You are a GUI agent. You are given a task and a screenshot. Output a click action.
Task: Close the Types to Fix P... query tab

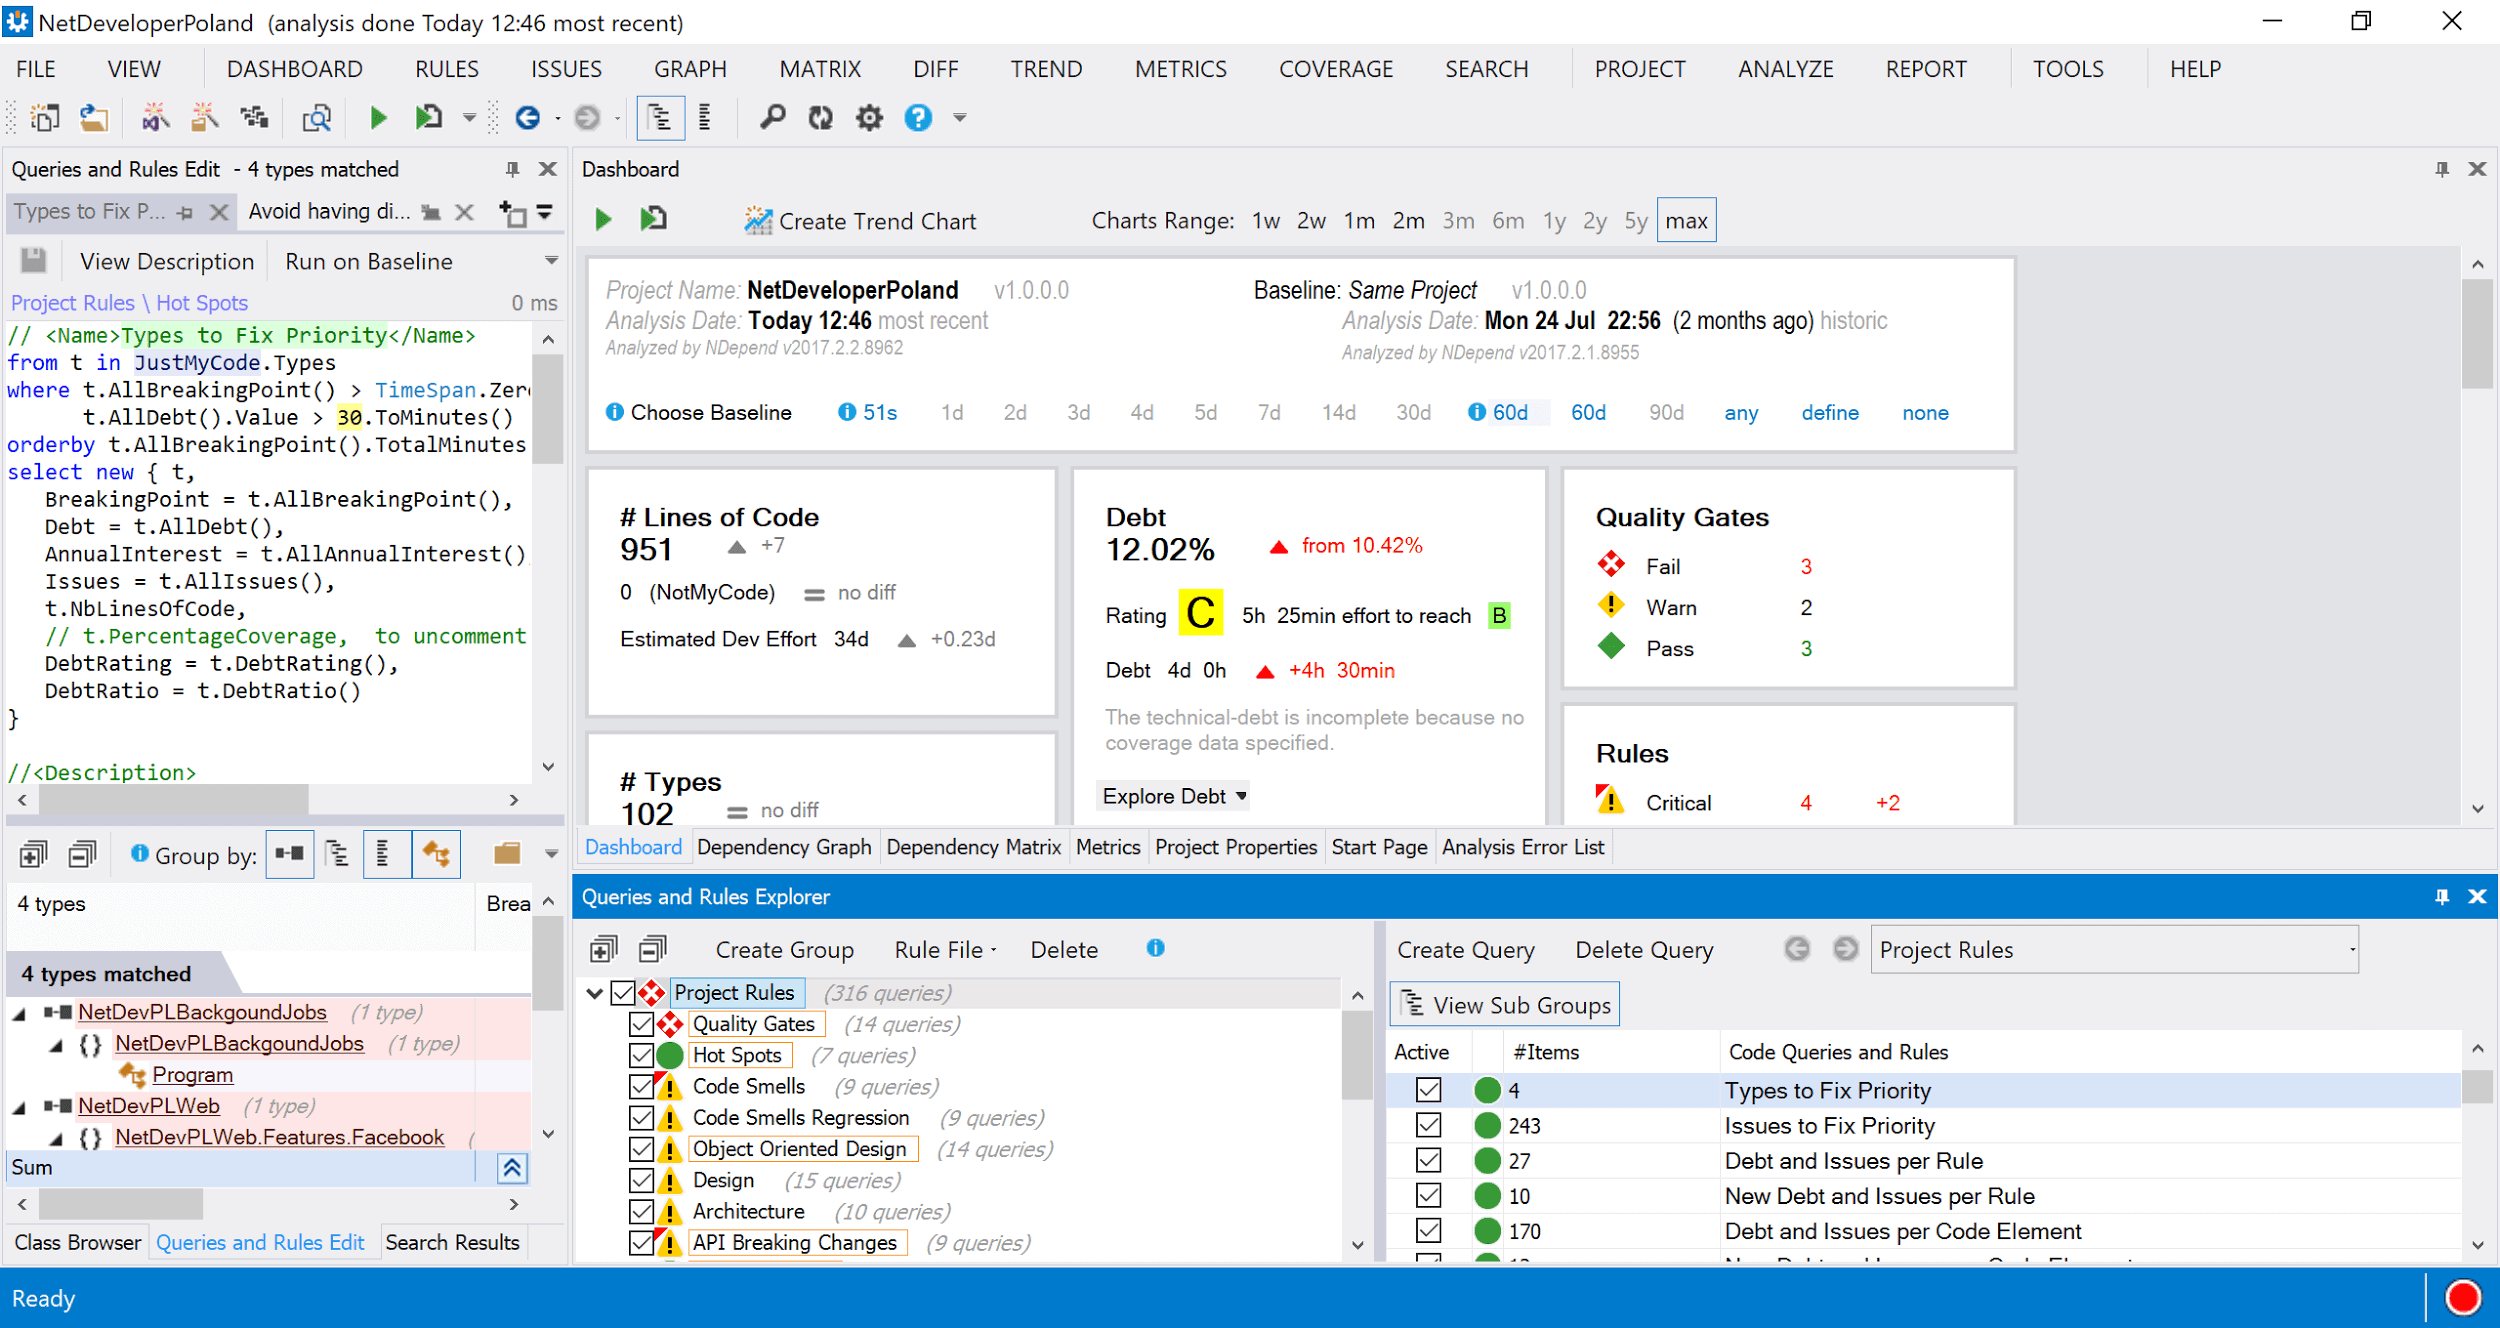click(x=219, y=212)
